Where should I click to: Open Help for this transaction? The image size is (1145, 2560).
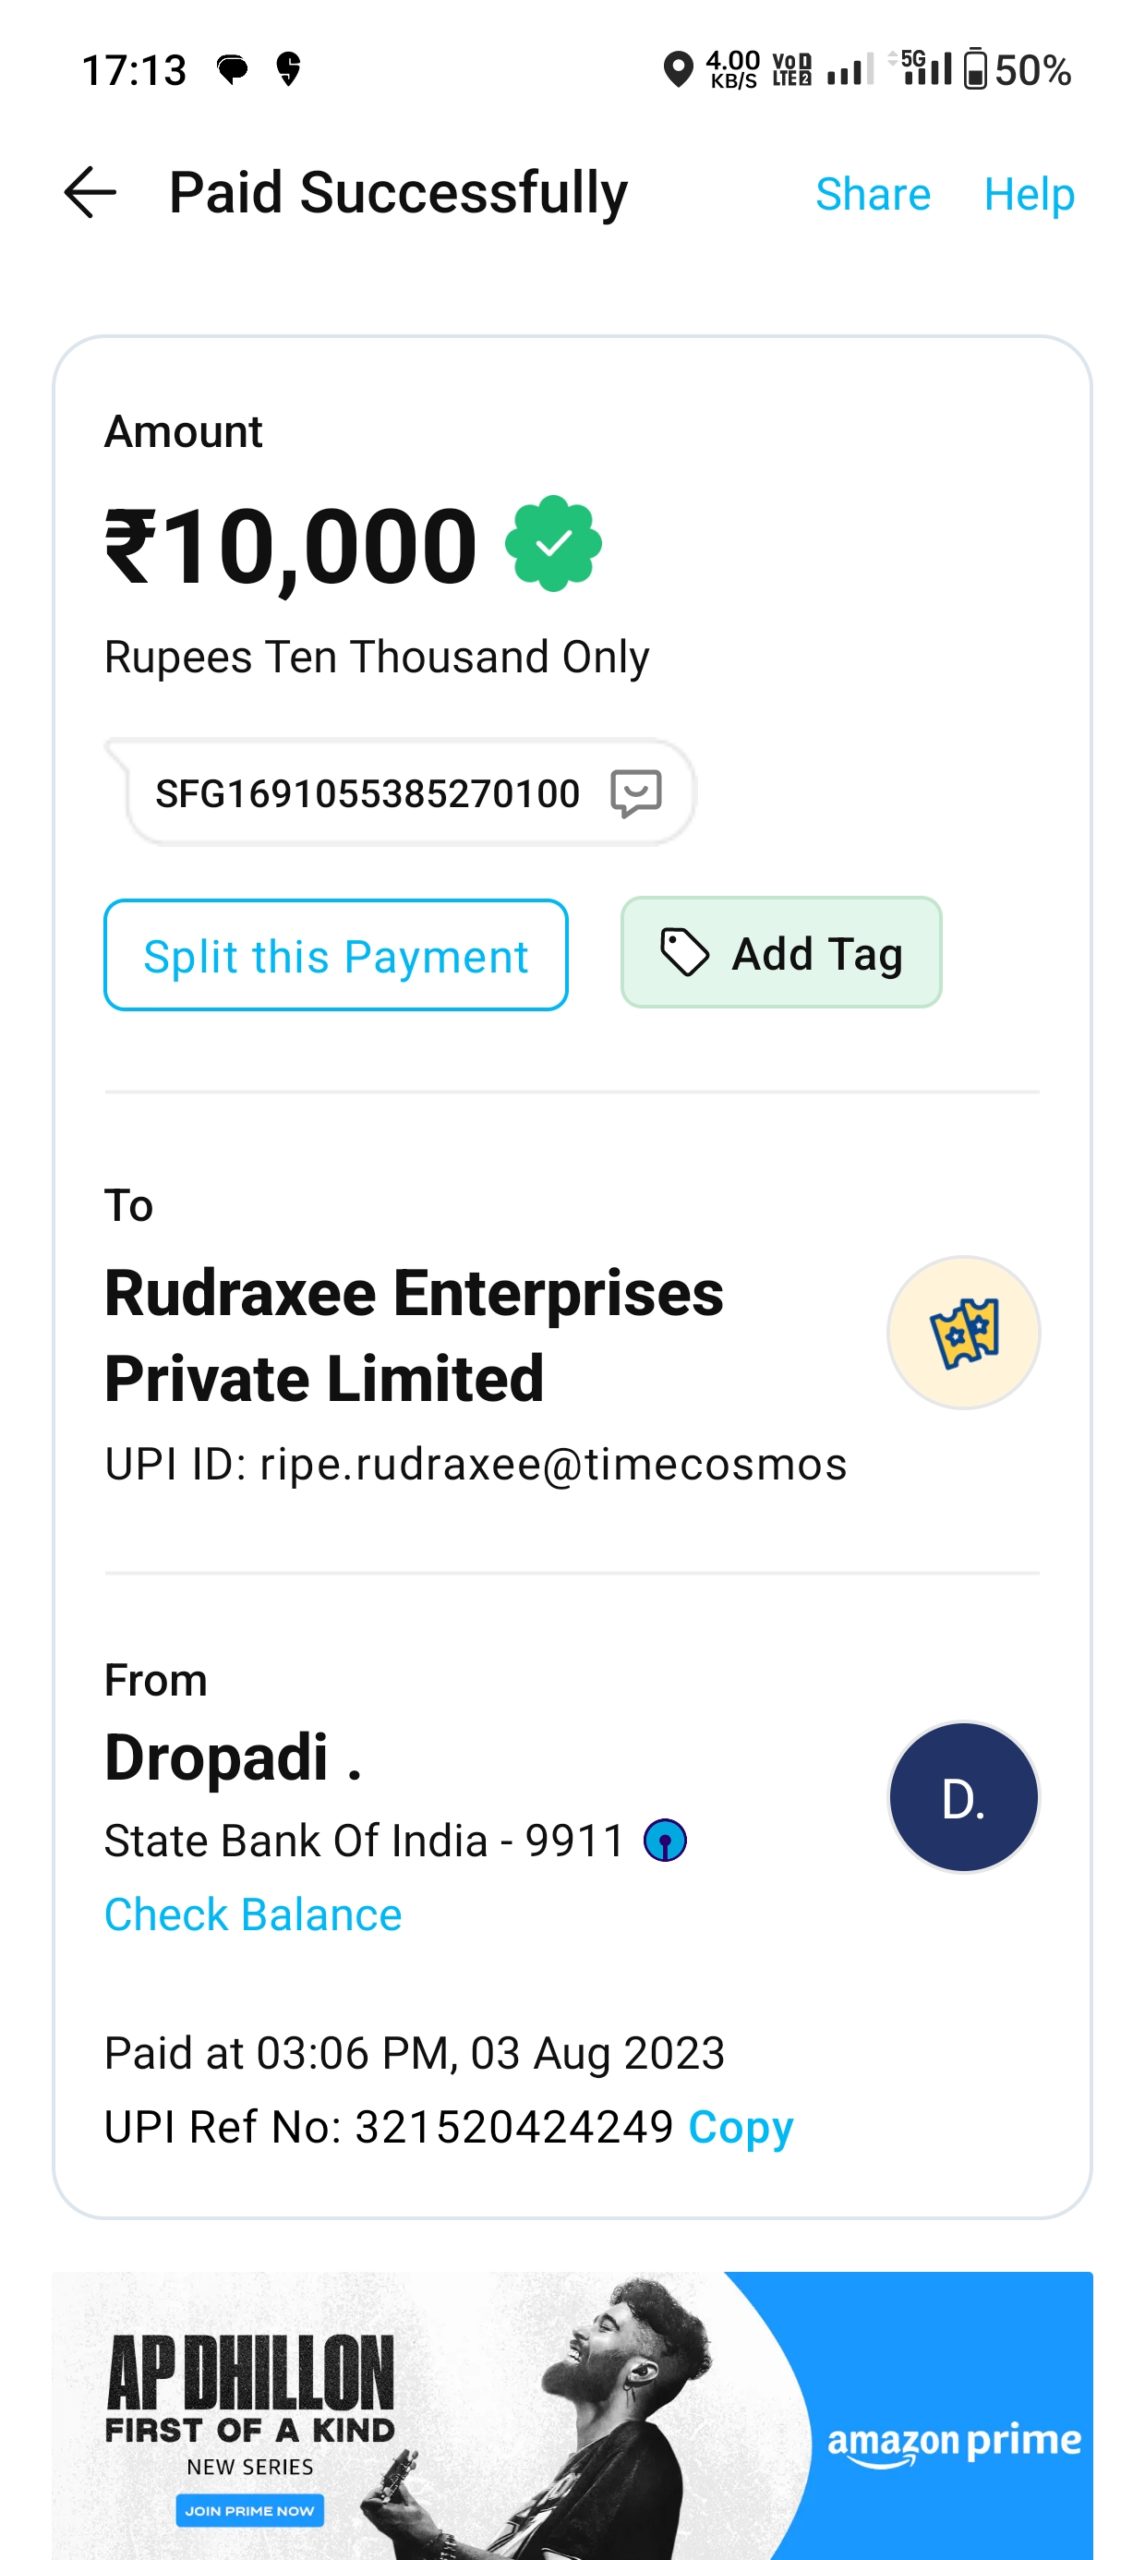click(1029, 194)
